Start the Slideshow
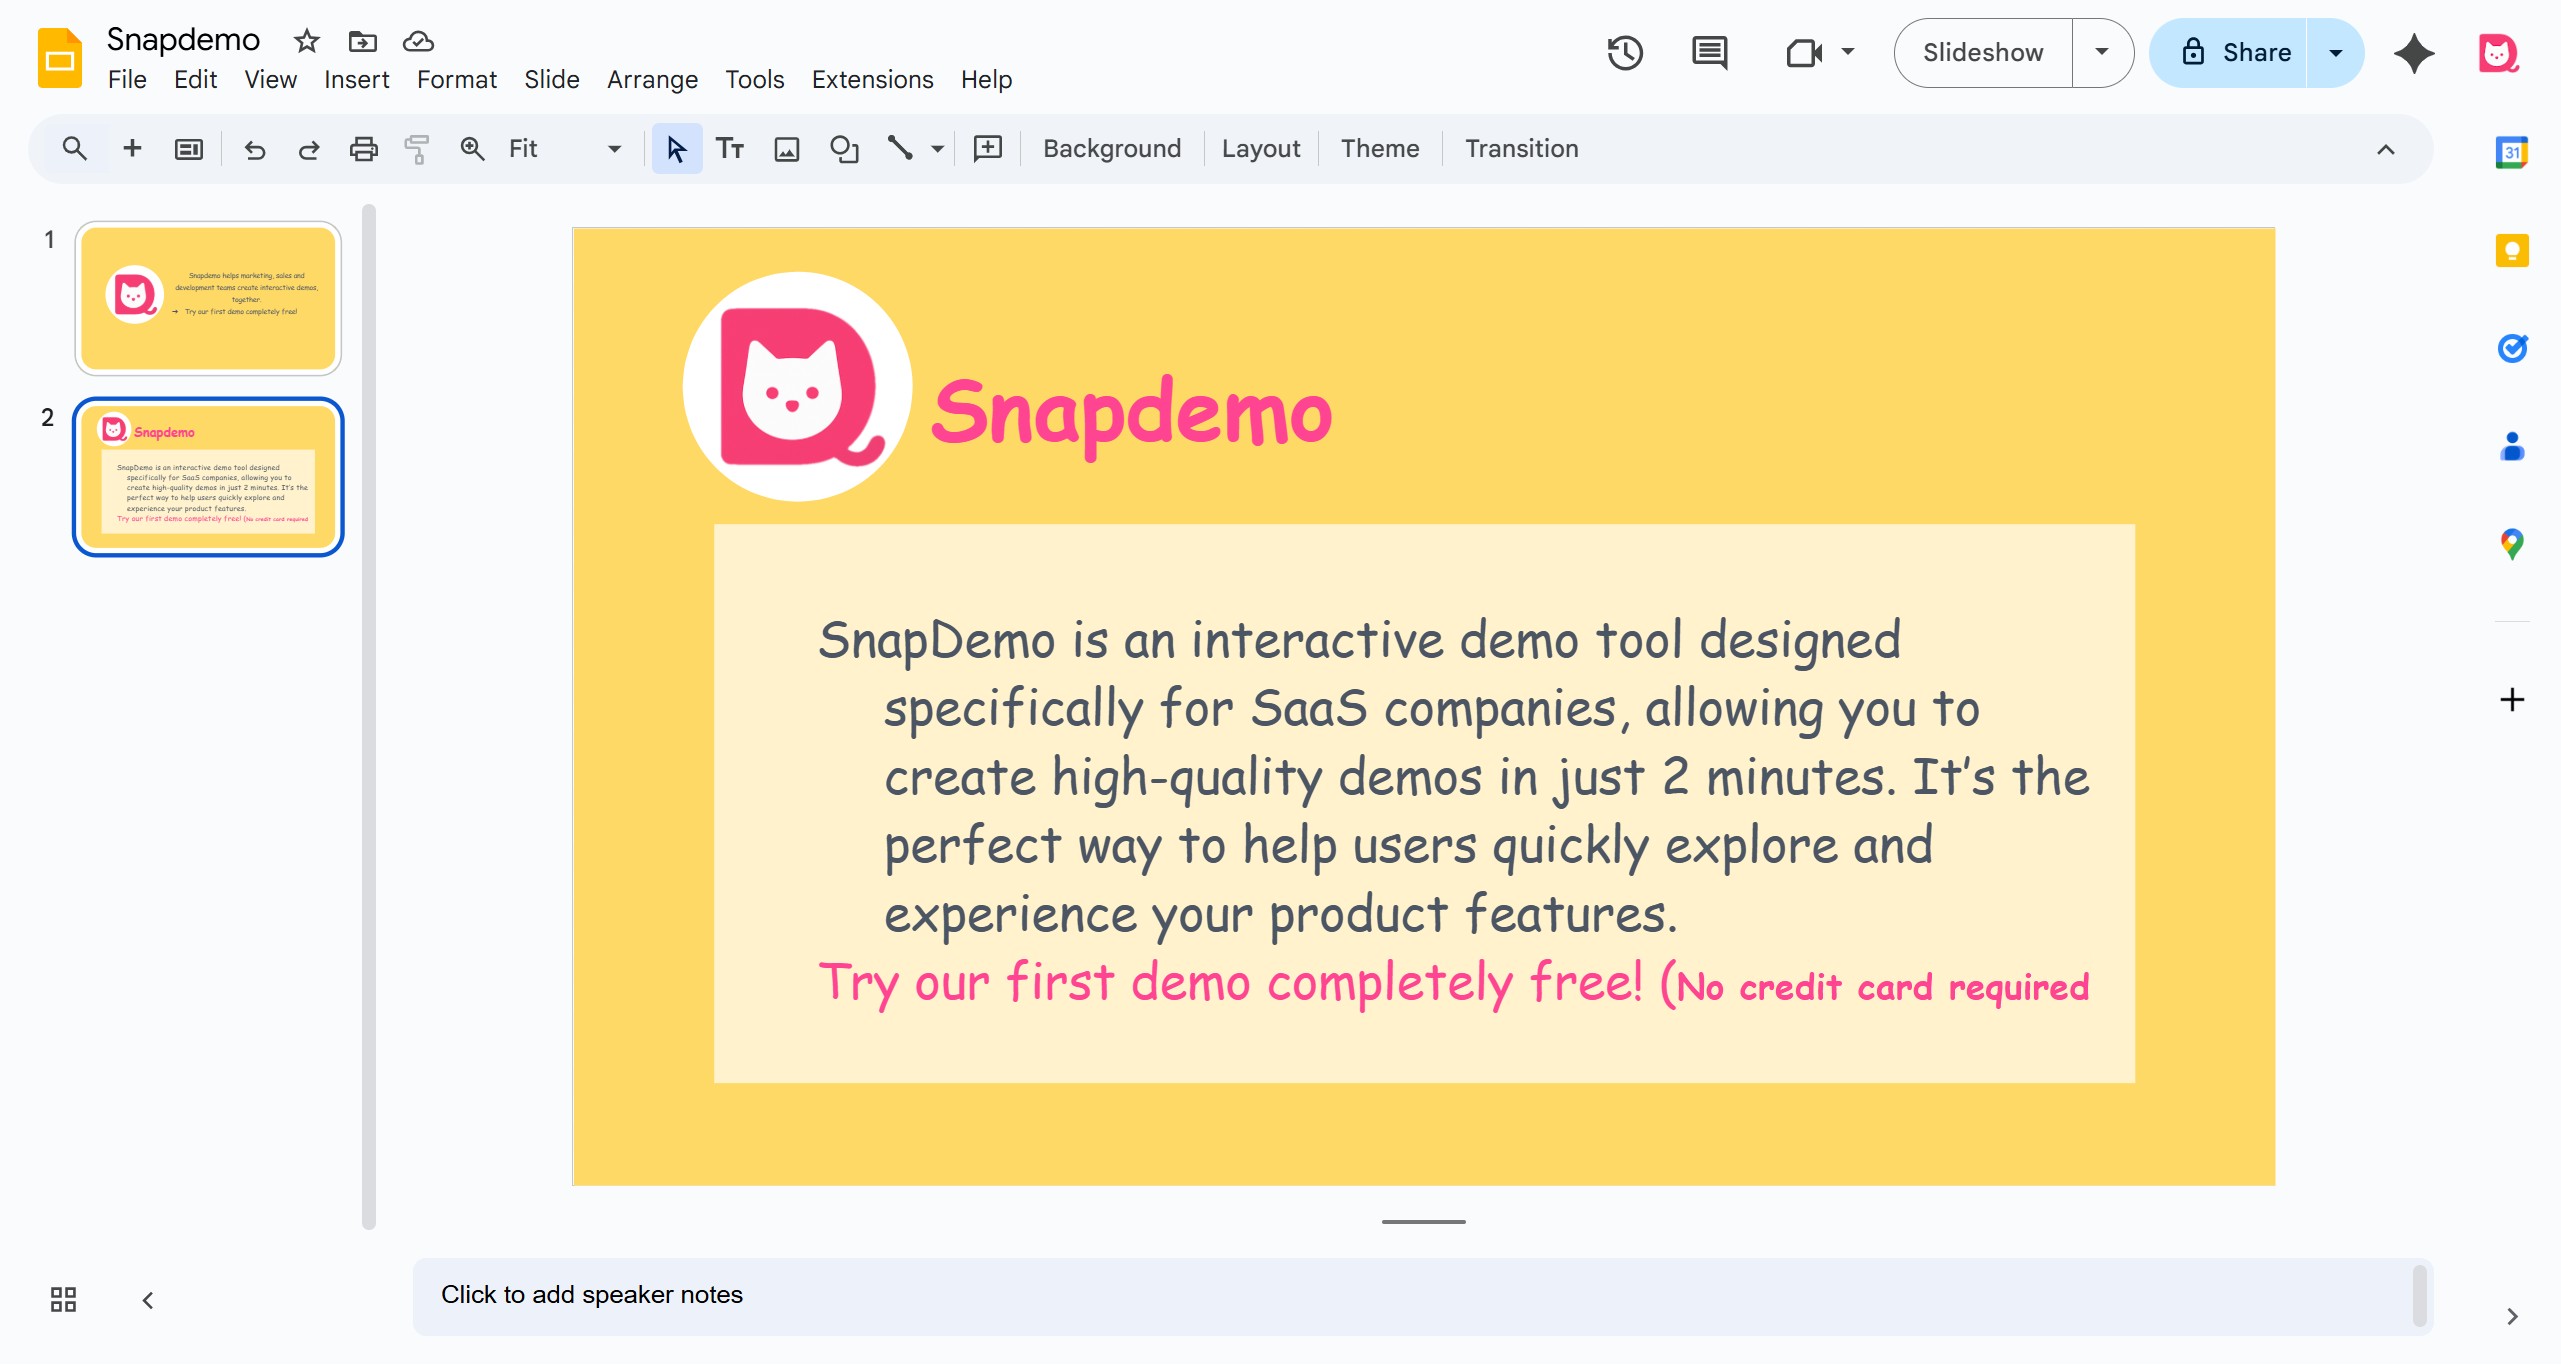This screenshot has height=1365, width=2561. [x=1983, y=53]
